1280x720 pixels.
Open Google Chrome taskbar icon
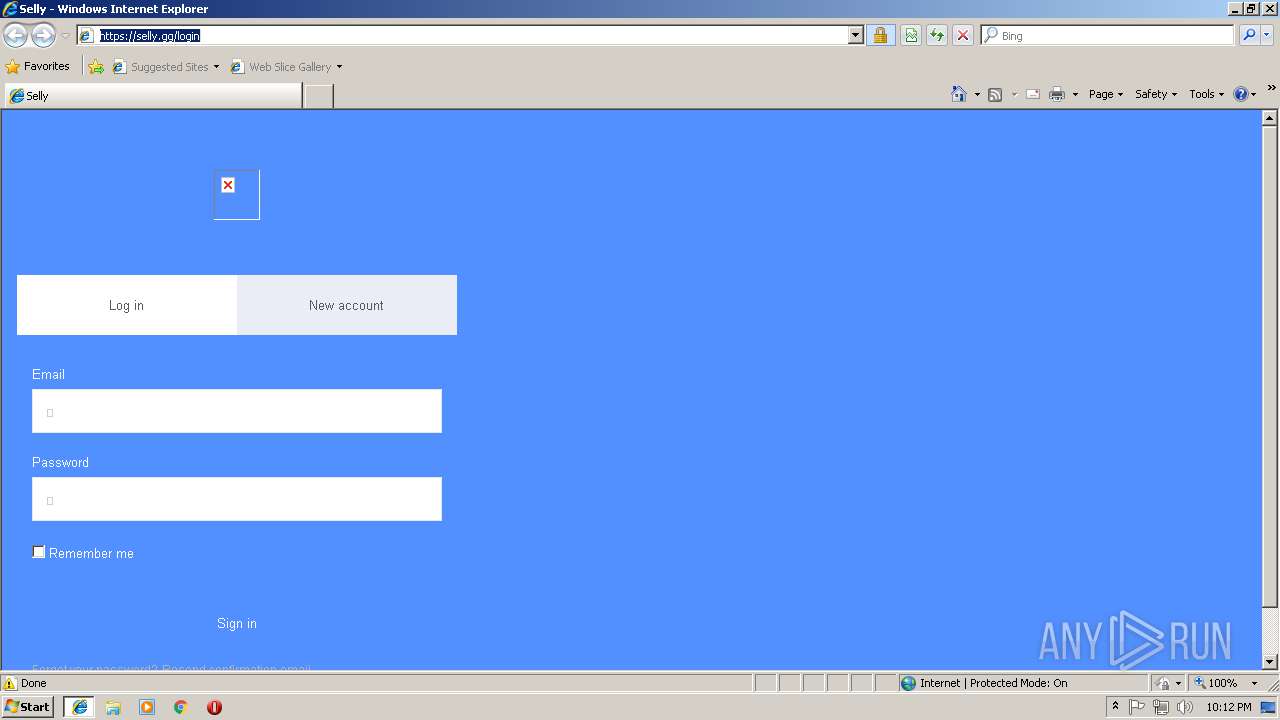pos(181,707)
